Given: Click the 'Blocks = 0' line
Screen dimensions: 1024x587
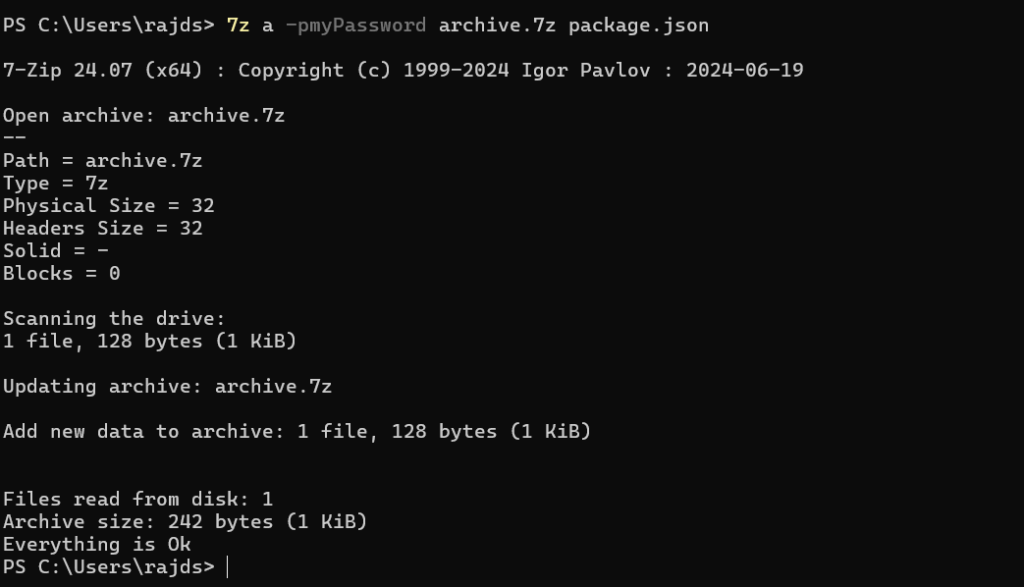Looking at the screenshot, I should tap(61, 273).
